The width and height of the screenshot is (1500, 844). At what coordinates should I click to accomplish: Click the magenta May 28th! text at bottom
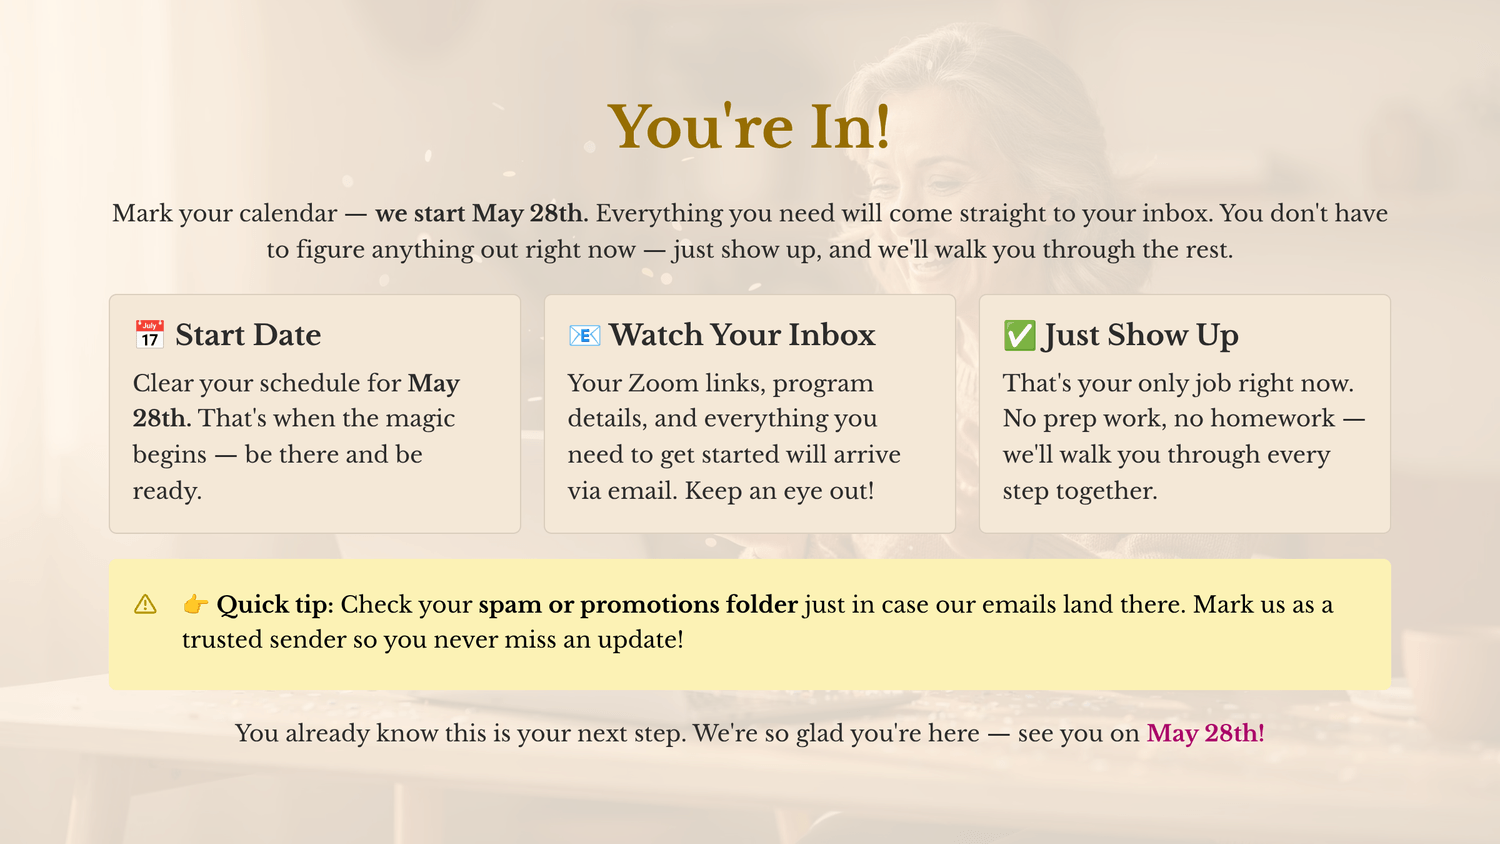[x=1205, y=733]
